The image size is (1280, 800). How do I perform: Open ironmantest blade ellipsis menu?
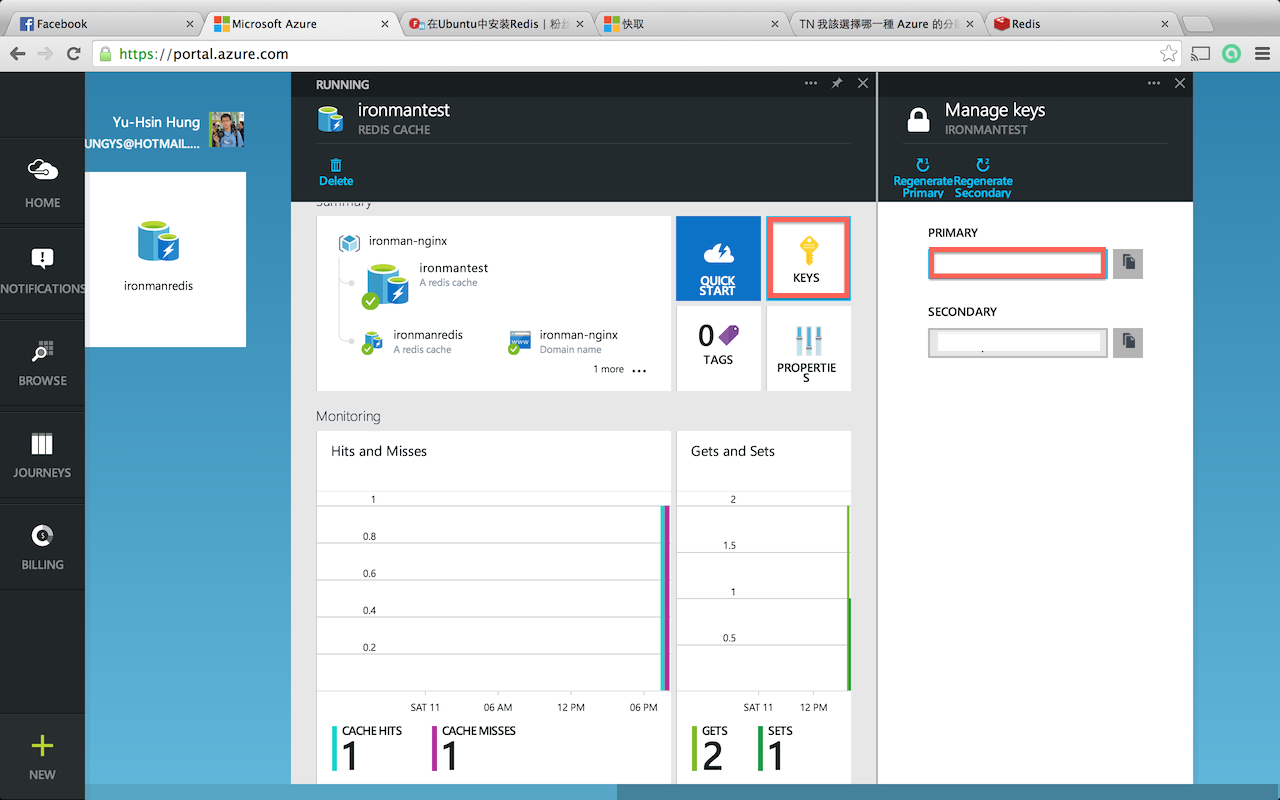coord(811,84)
